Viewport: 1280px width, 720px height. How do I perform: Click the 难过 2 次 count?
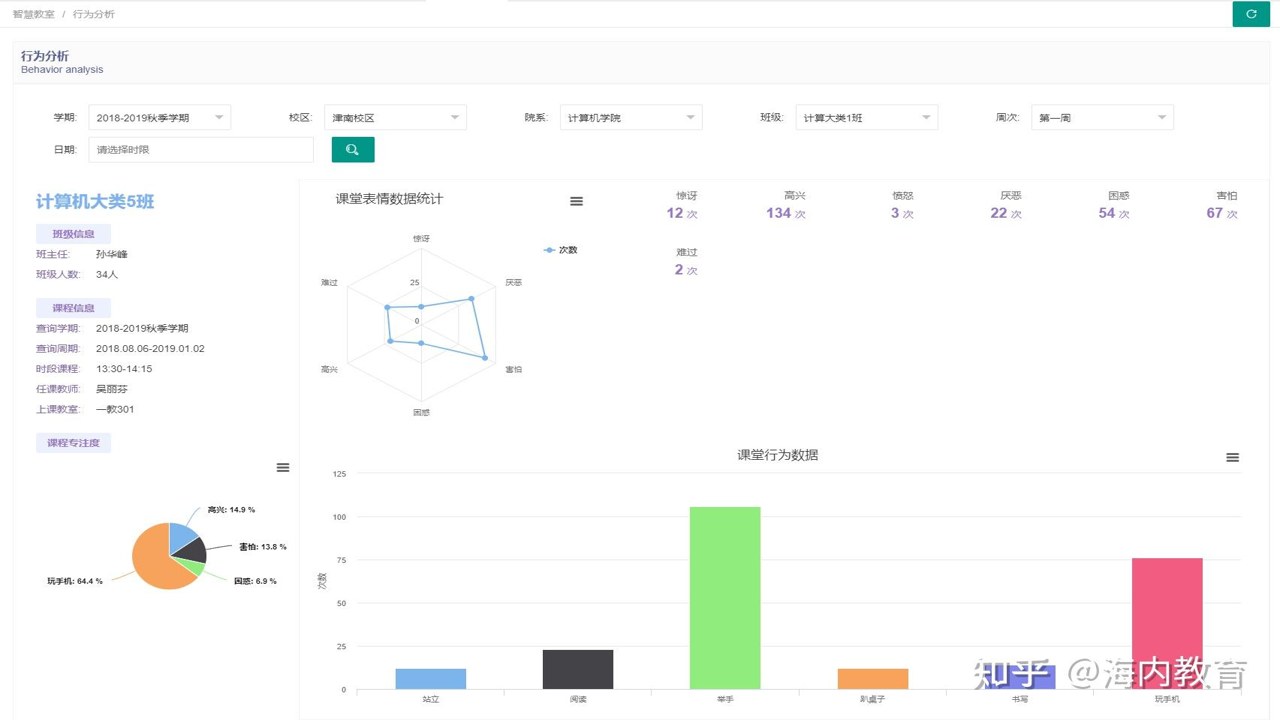tap(686, 270)
